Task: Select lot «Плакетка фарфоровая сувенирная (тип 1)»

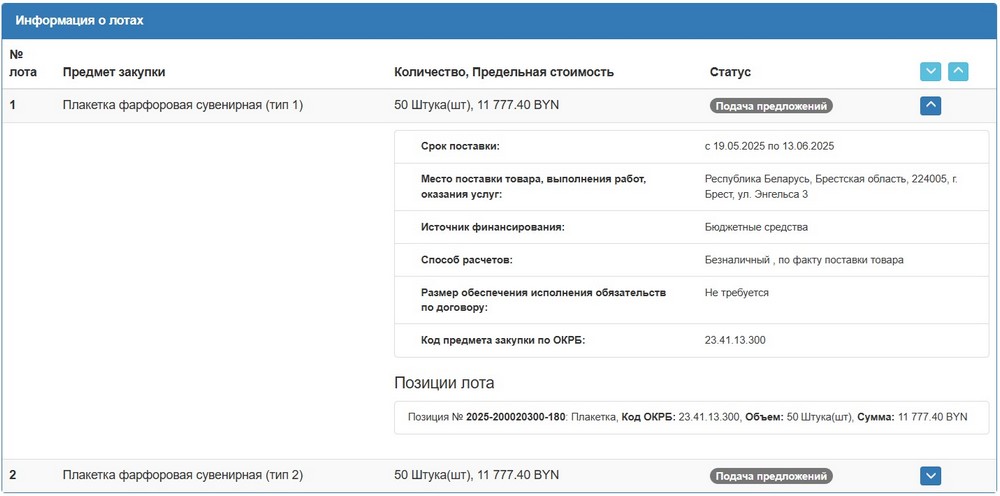Action: point(182,105)
